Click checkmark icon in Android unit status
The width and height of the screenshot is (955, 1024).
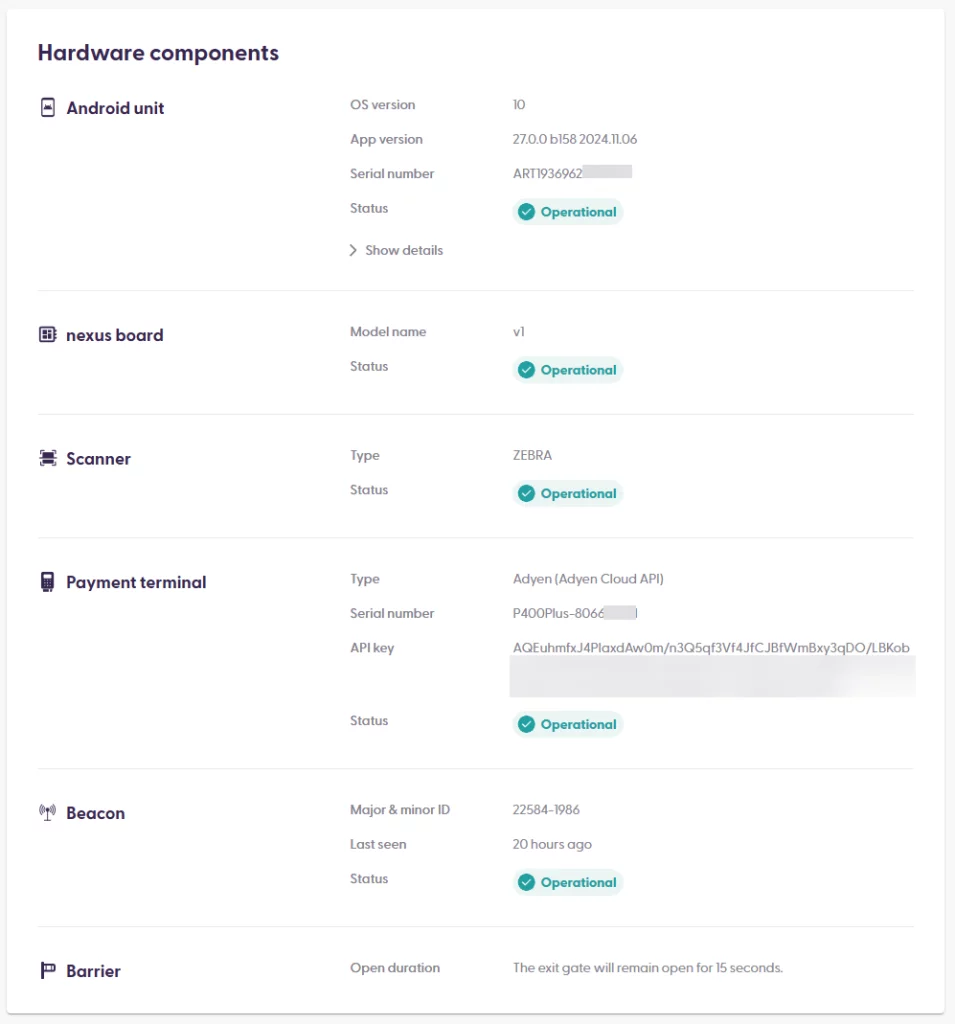526,212
